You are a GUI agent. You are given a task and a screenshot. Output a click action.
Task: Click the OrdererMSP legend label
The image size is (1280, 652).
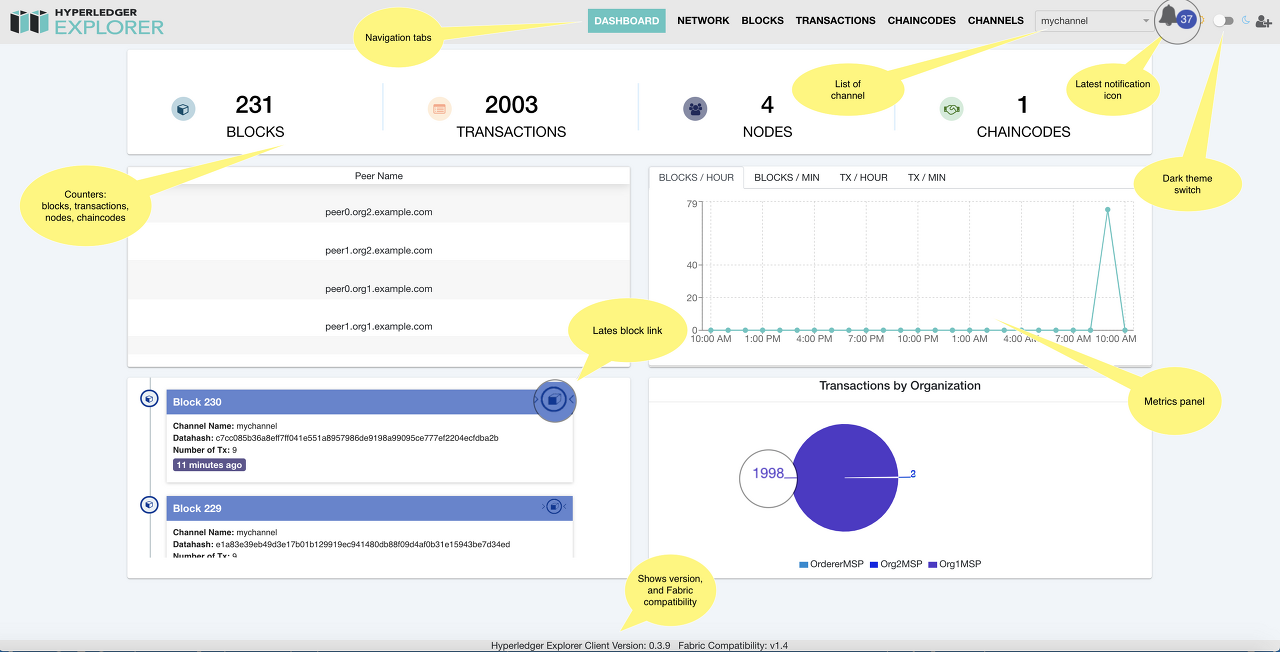837,565
